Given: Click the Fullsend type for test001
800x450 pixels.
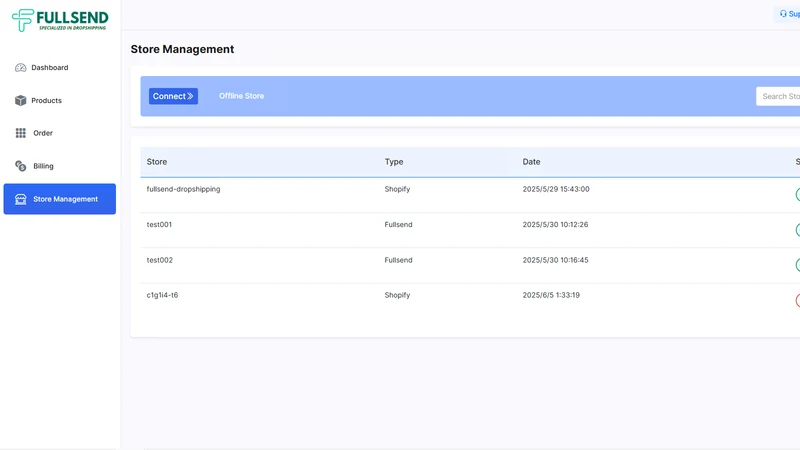Looking at the screenshot, I should (398, 224).
